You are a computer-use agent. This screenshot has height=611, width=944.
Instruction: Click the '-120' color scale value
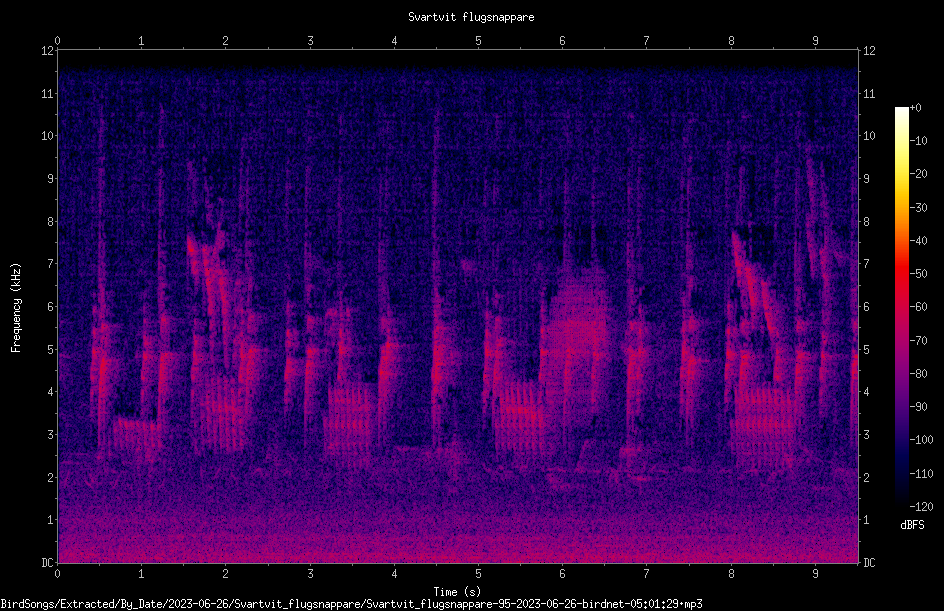pyautogui.click(x=921, y=506)
